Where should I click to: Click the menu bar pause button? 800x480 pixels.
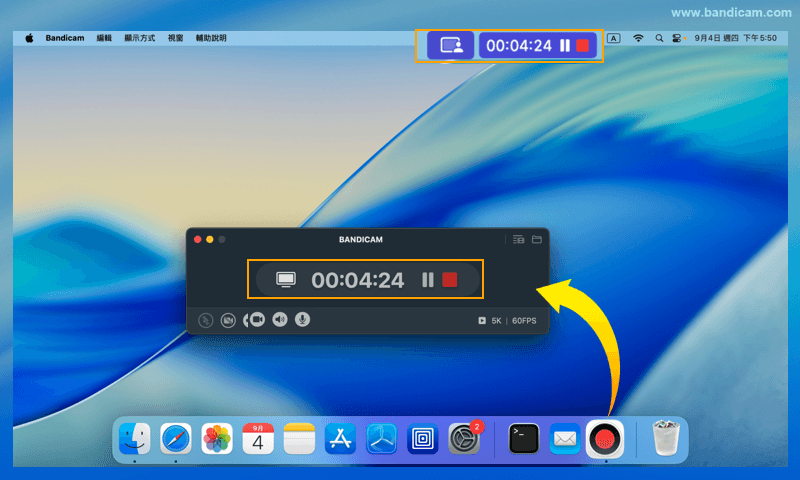pyautogui.click(x=565, y=45)
